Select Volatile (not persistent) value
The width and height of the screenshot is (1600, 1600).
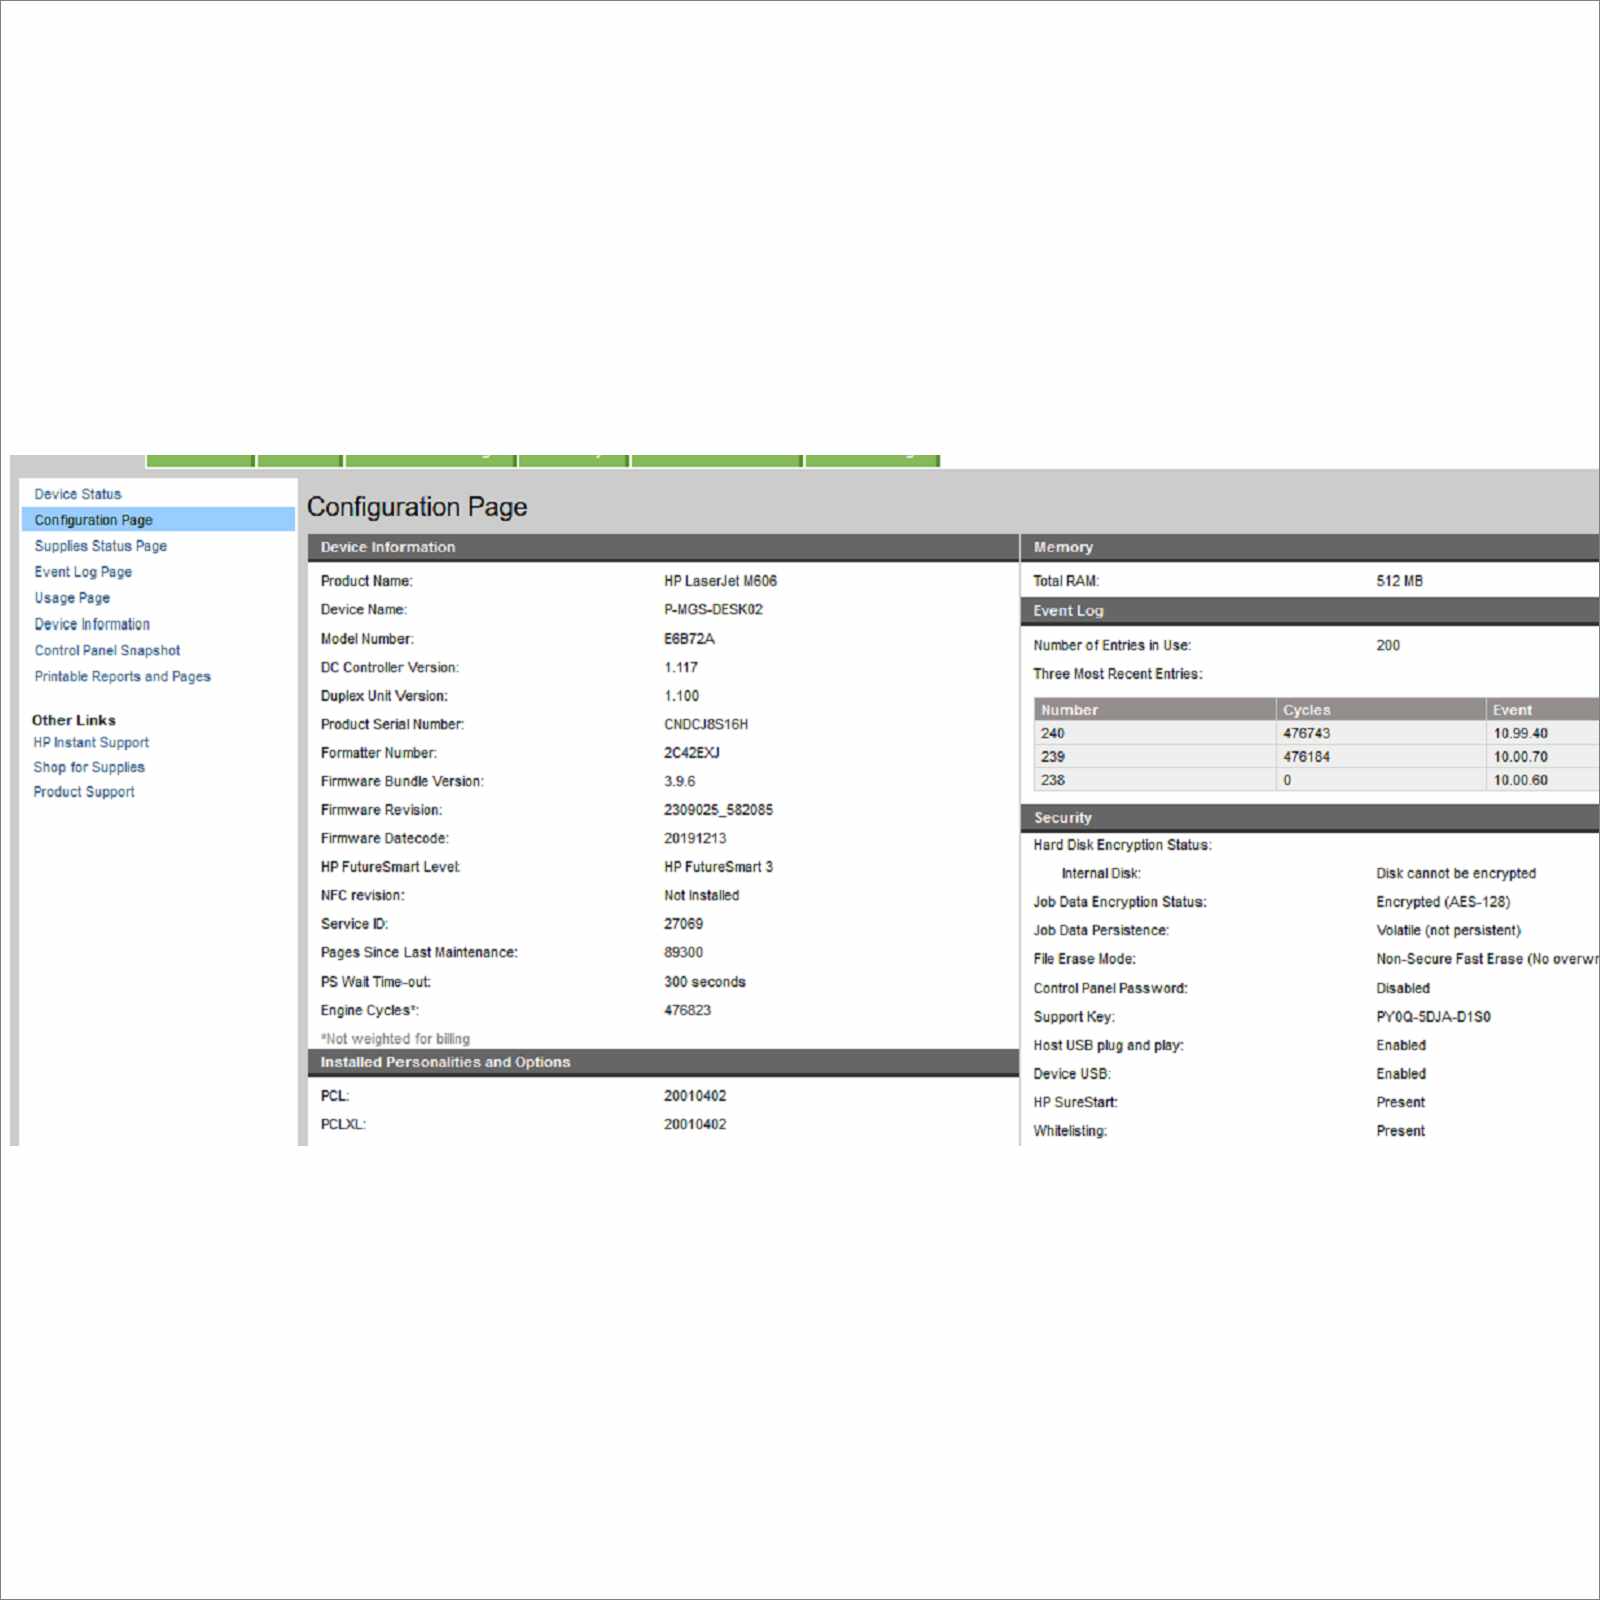click(x=1448, y=930)
